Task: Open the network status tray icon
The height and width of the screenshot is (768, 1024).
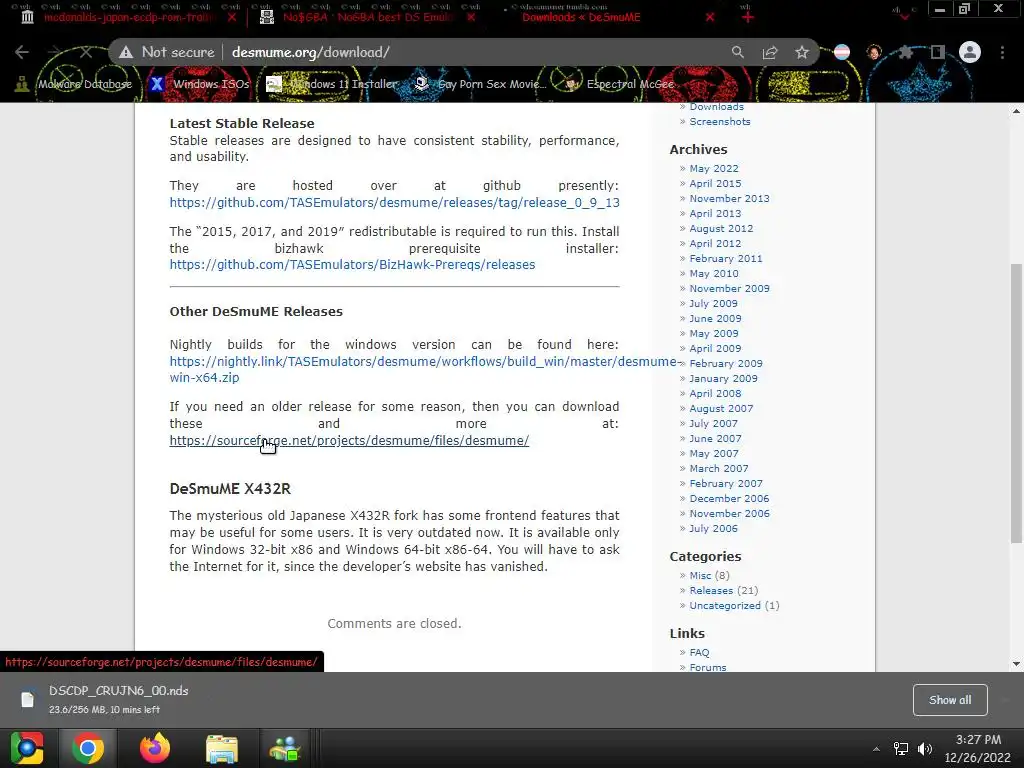Action: coord(901,749)
